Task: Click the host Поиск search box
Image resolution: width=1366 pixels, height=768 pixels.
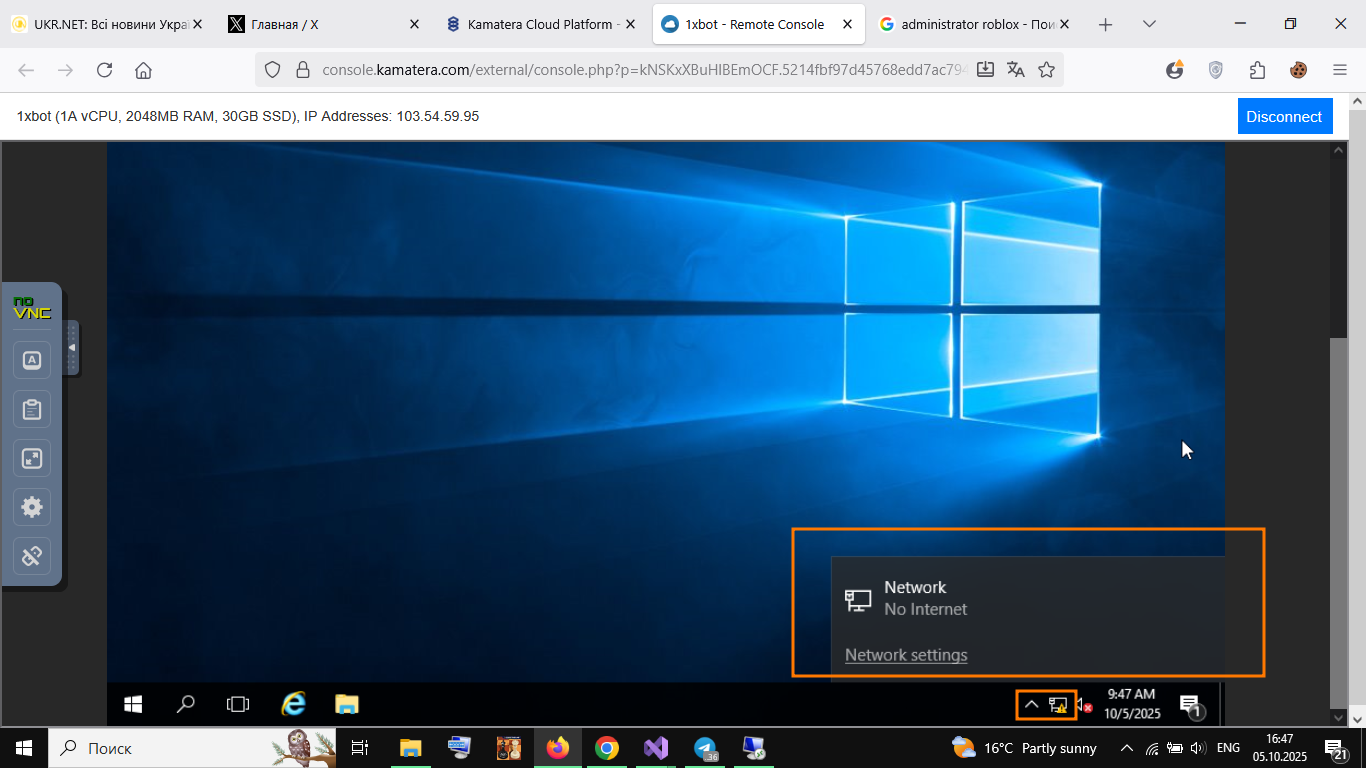Action: (192, 748)
